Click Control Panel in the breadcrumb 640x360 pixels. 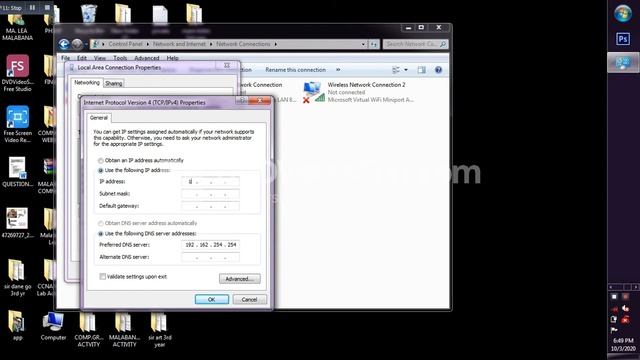point(125,44)
